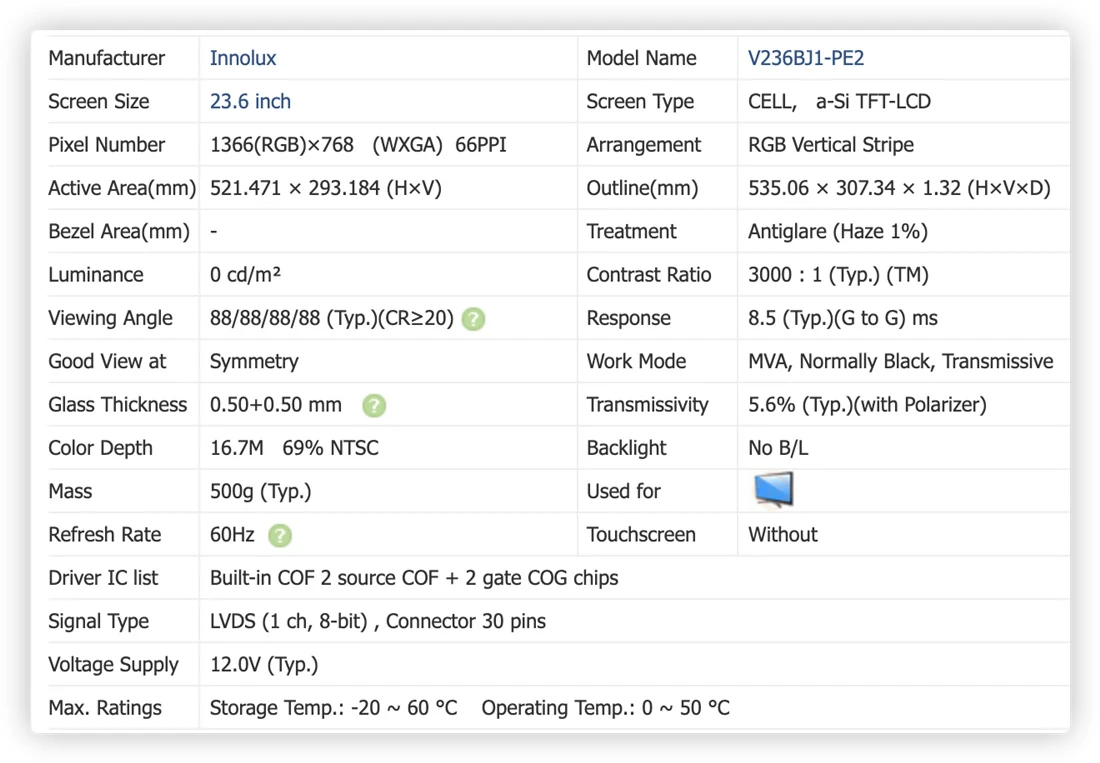Open the V236BJ1-PE2 model link
1100x763 pixels.
click(x=805, y=58)
